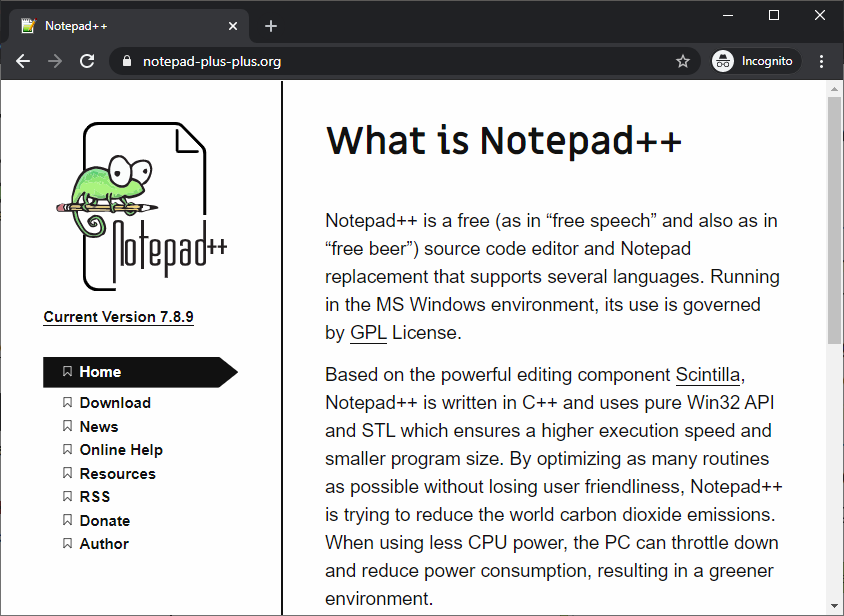Image resolution: width=844 pixels, height=616 pixels.
Task: Click the padlock site info icon
Action: 126,61
